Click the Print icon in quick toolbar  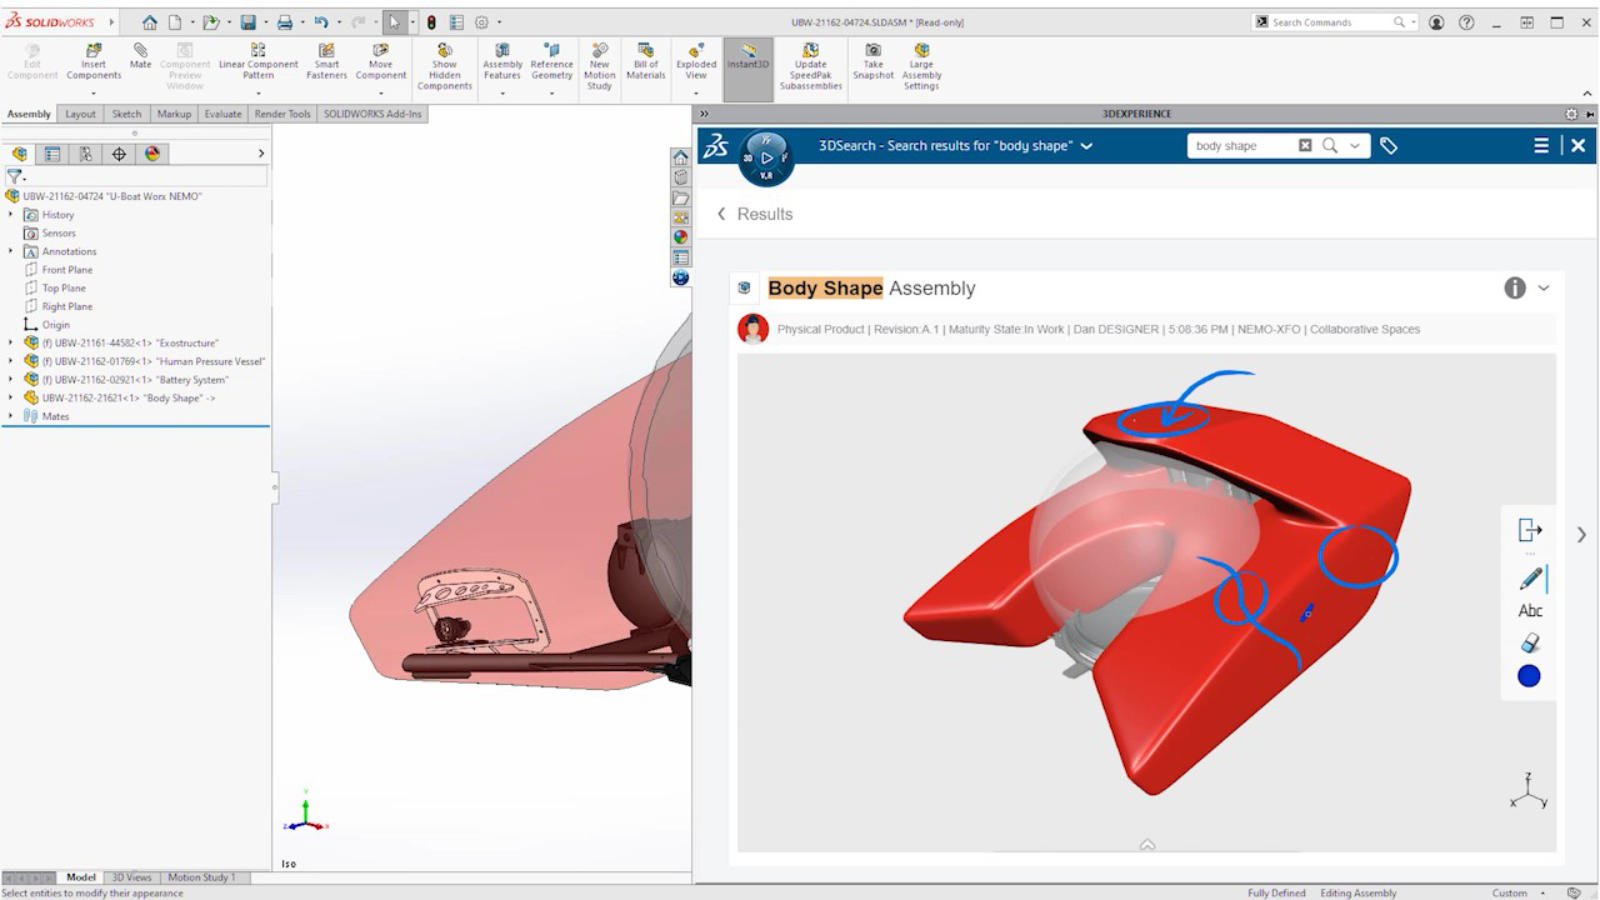tap(285, 22)
